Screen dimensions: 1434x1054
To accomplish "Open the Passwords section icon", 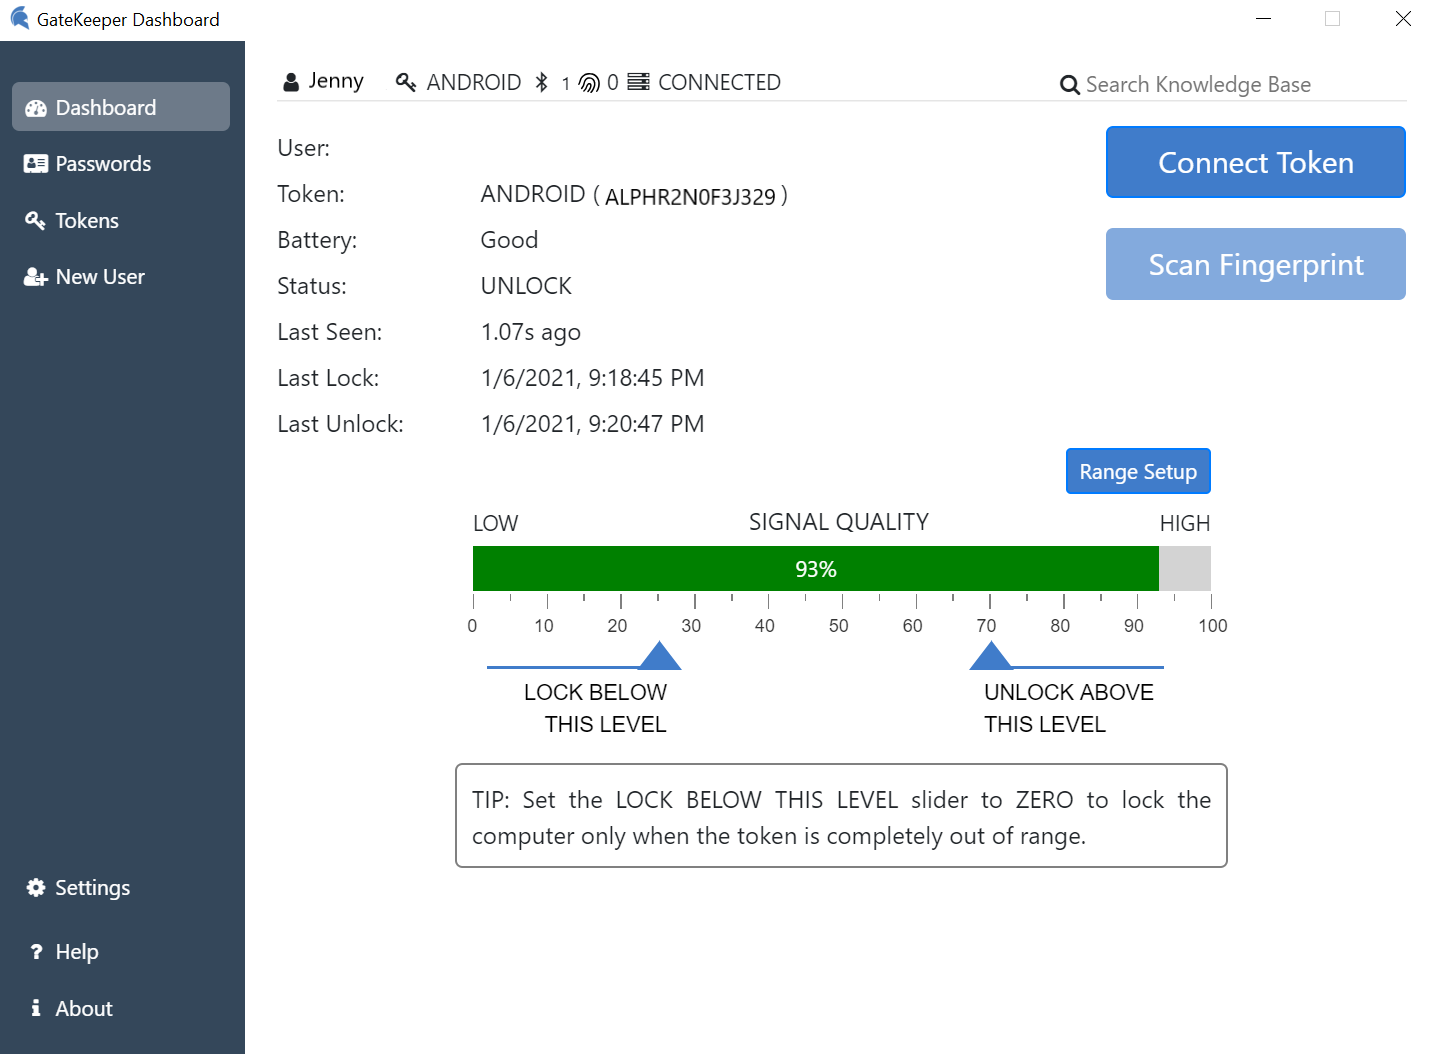I will pos(36,163).
